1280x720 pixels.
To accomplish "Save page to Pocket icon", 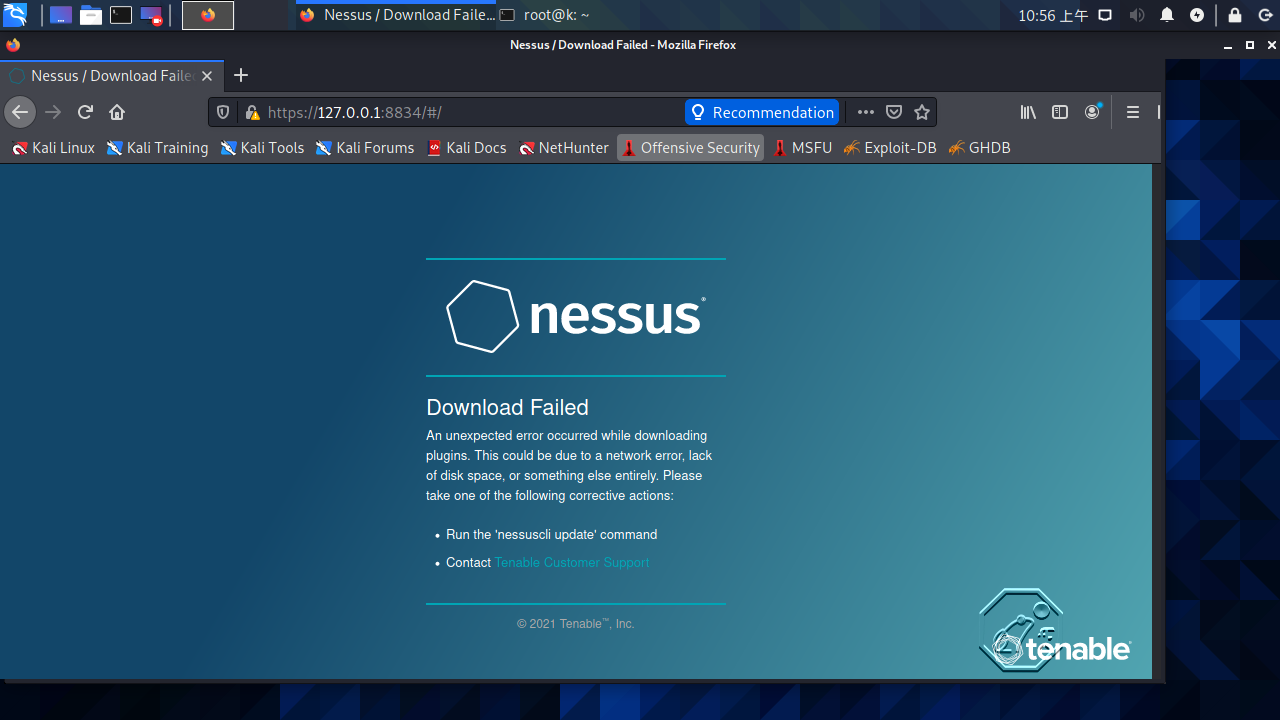I will click(x=894, y=113).
